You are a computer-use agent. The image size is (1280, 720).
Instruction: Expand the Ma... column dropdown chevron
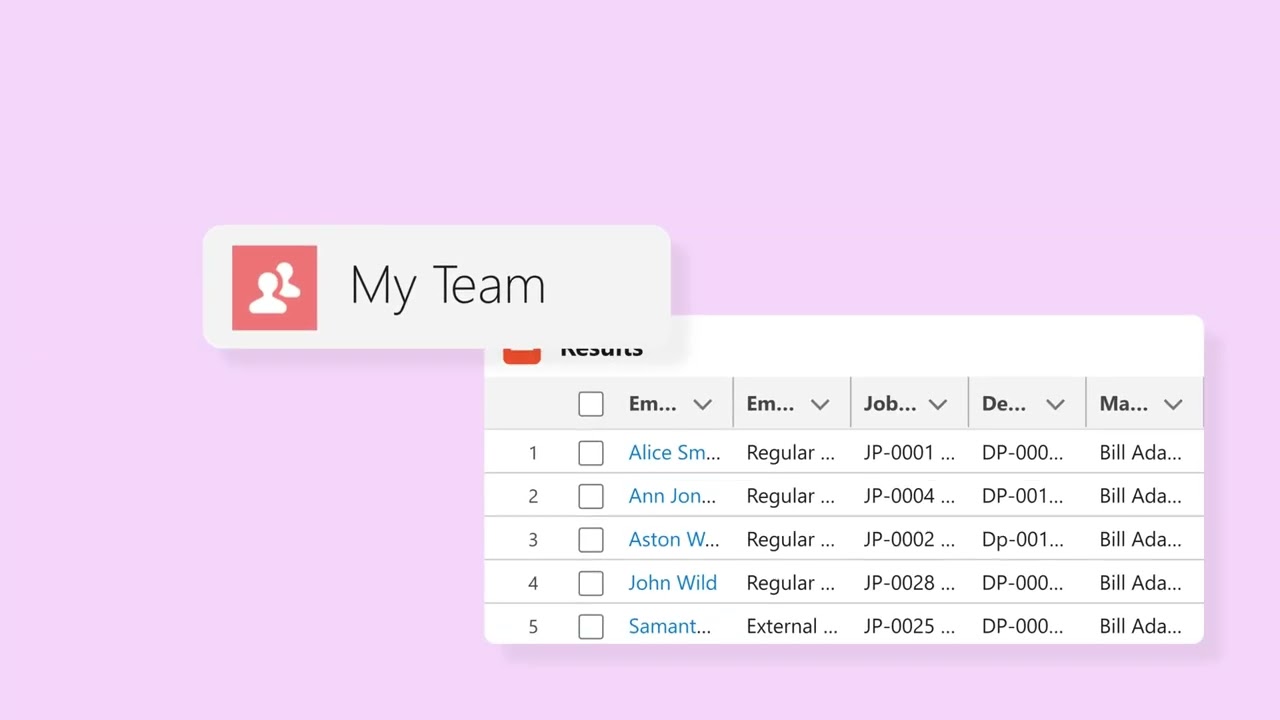1173,404
